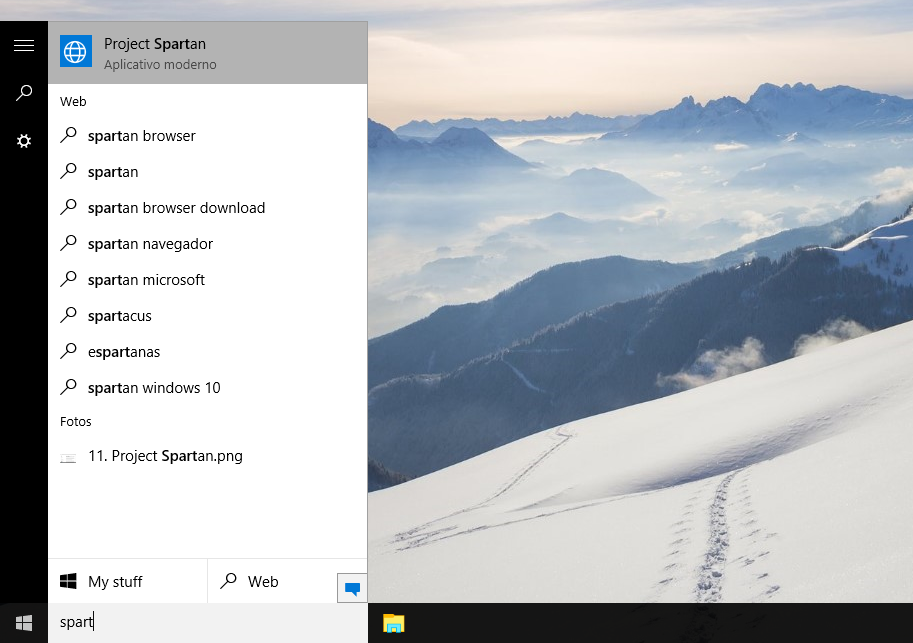Open the Start menu from the taskbar
Viewport: 913px width, 643px height.
click(22, 622)
